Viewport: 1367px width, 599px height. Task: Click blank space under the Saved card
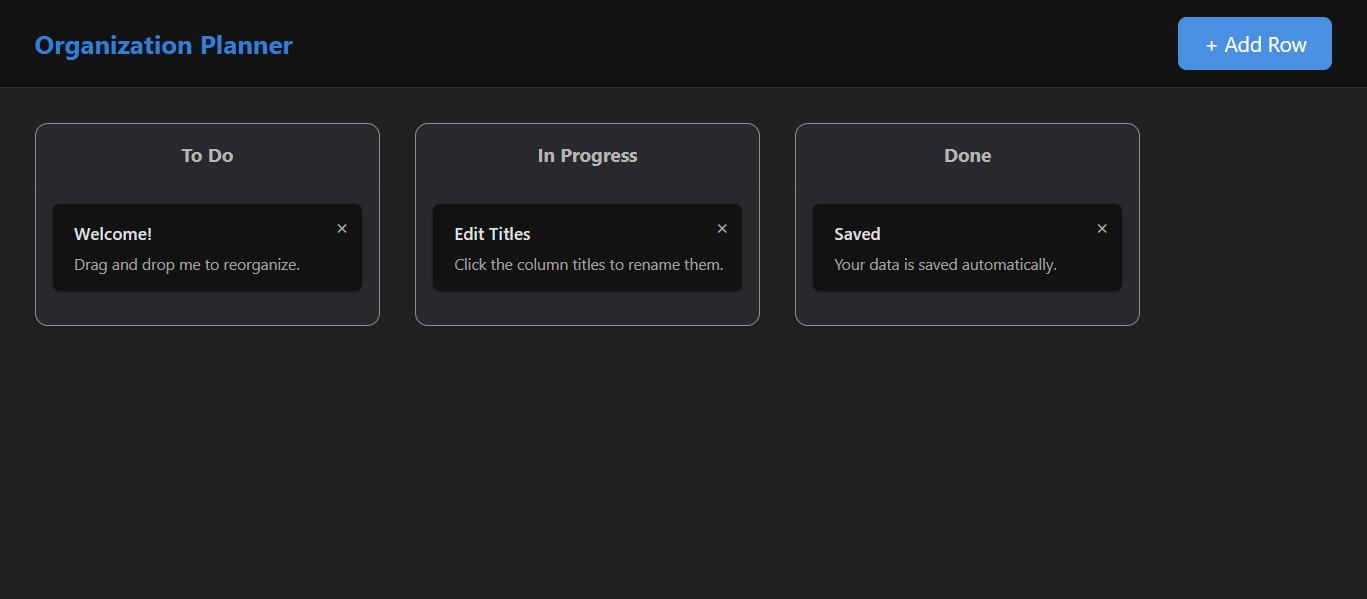tap(967, 308)
